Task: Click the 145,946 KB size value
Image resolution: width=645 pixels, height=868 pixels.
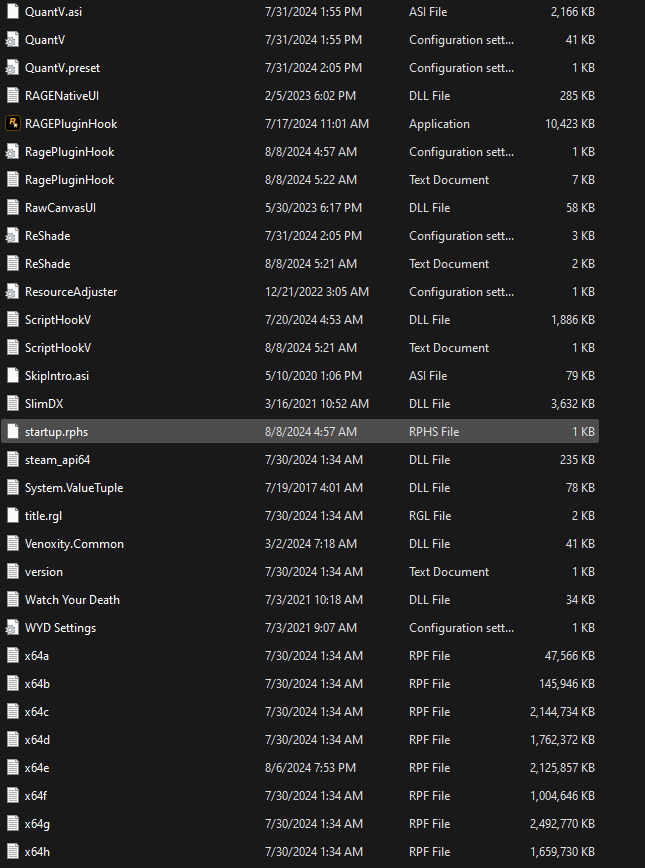Action: click(567, 684)
